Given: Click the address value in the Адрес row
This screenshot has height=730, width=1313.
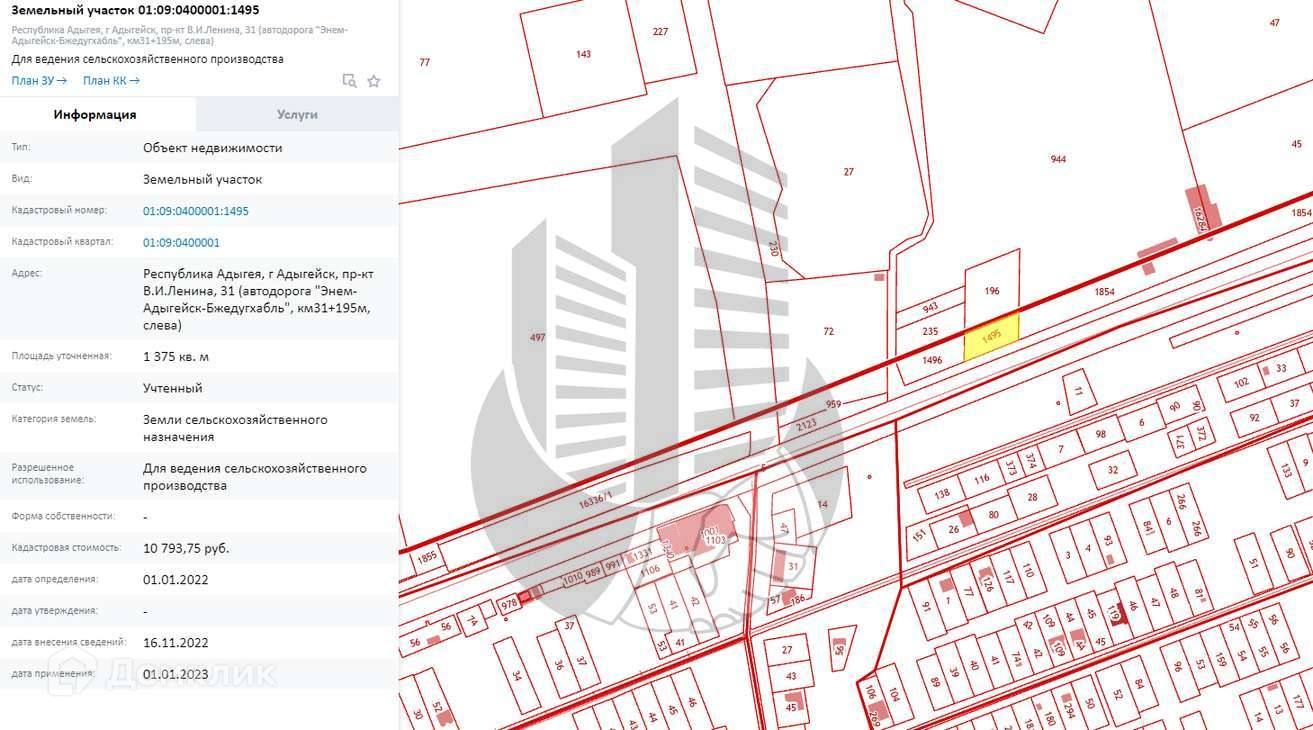Looking at the screenshot, I should pyautogui.click(x=259, y=299).
